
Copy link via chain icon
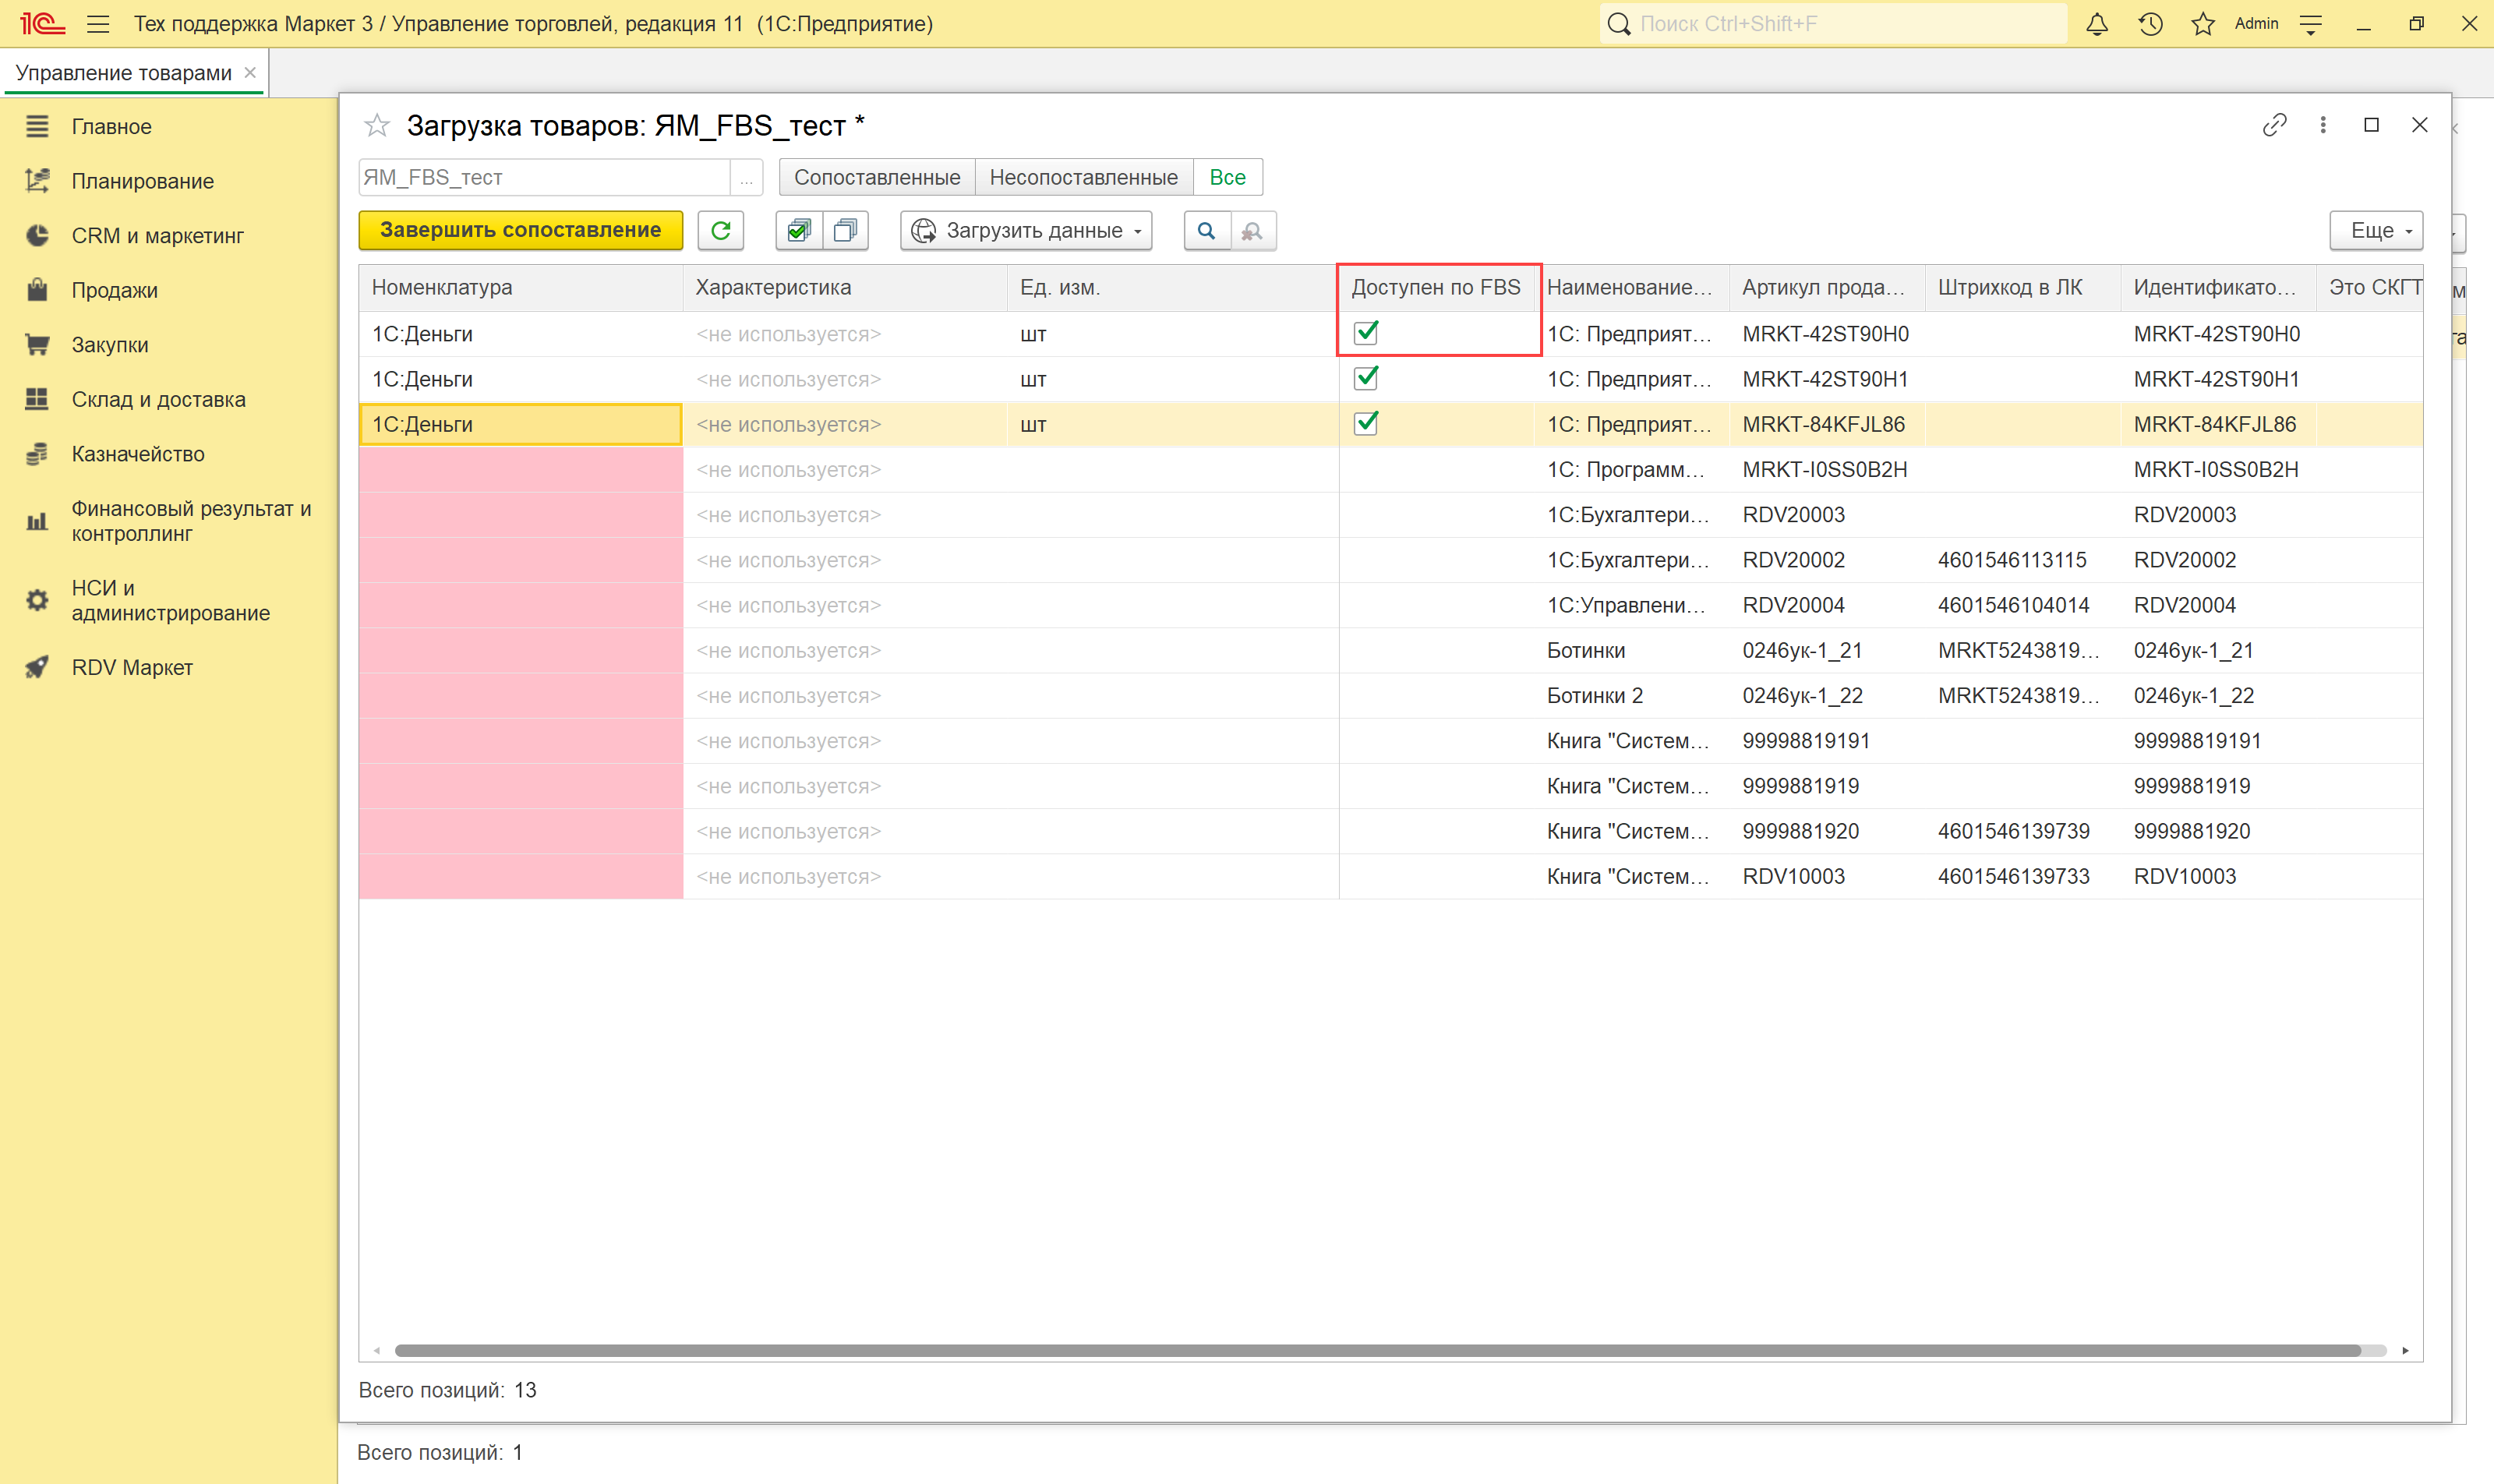click(x=2274, y=125)
